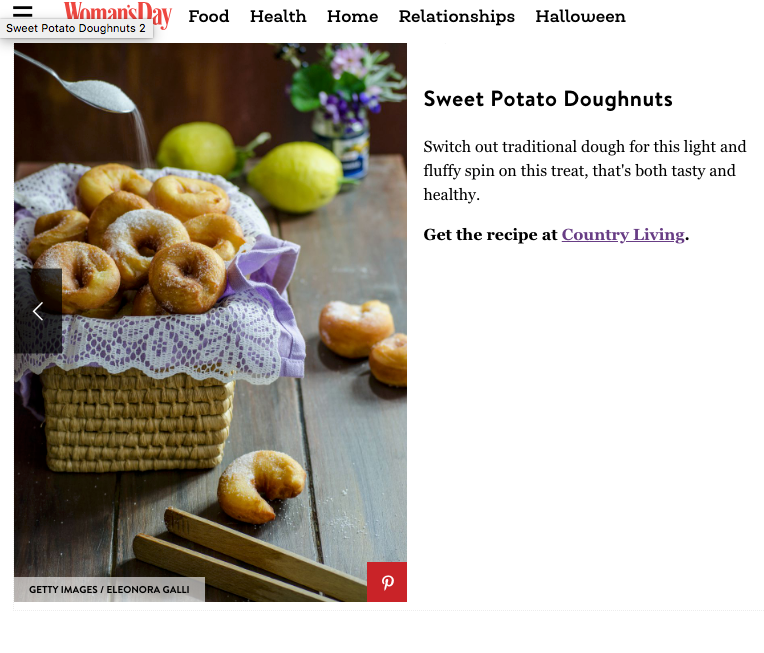The image size is (764, 653).
Task: Follow the Country Living recipe link
Action: (x=623, y=235)
